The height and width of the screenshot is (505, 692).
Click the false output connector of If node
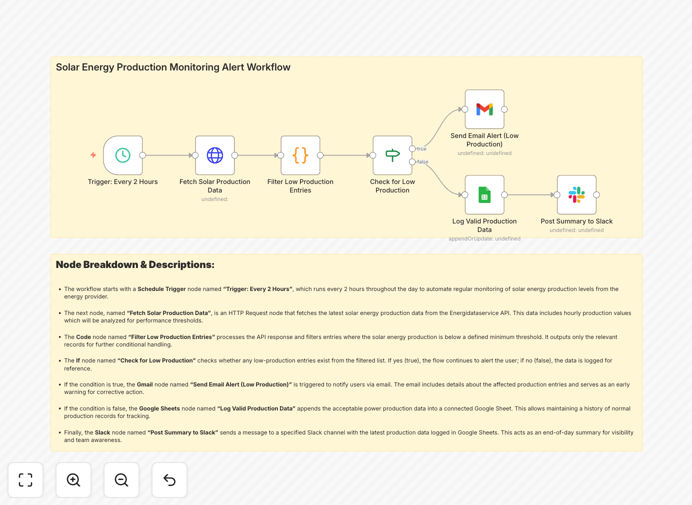(x=412, y=162)
